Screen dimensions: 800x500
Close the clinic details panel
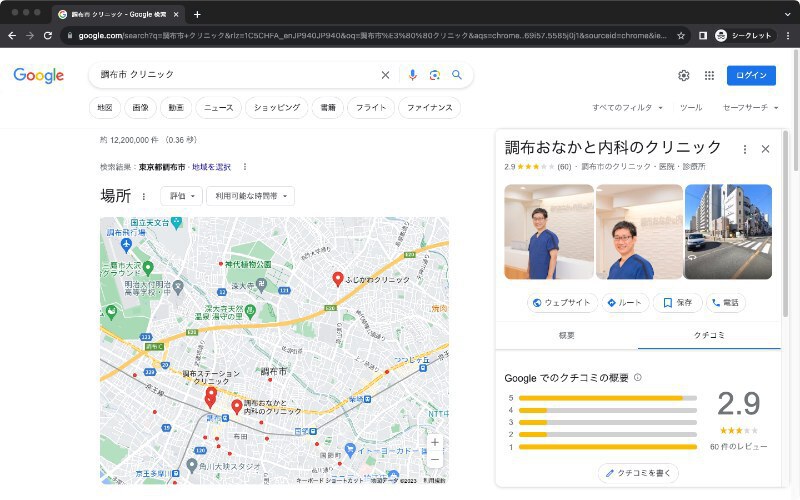pyautogui.click(x=766, y=148)
